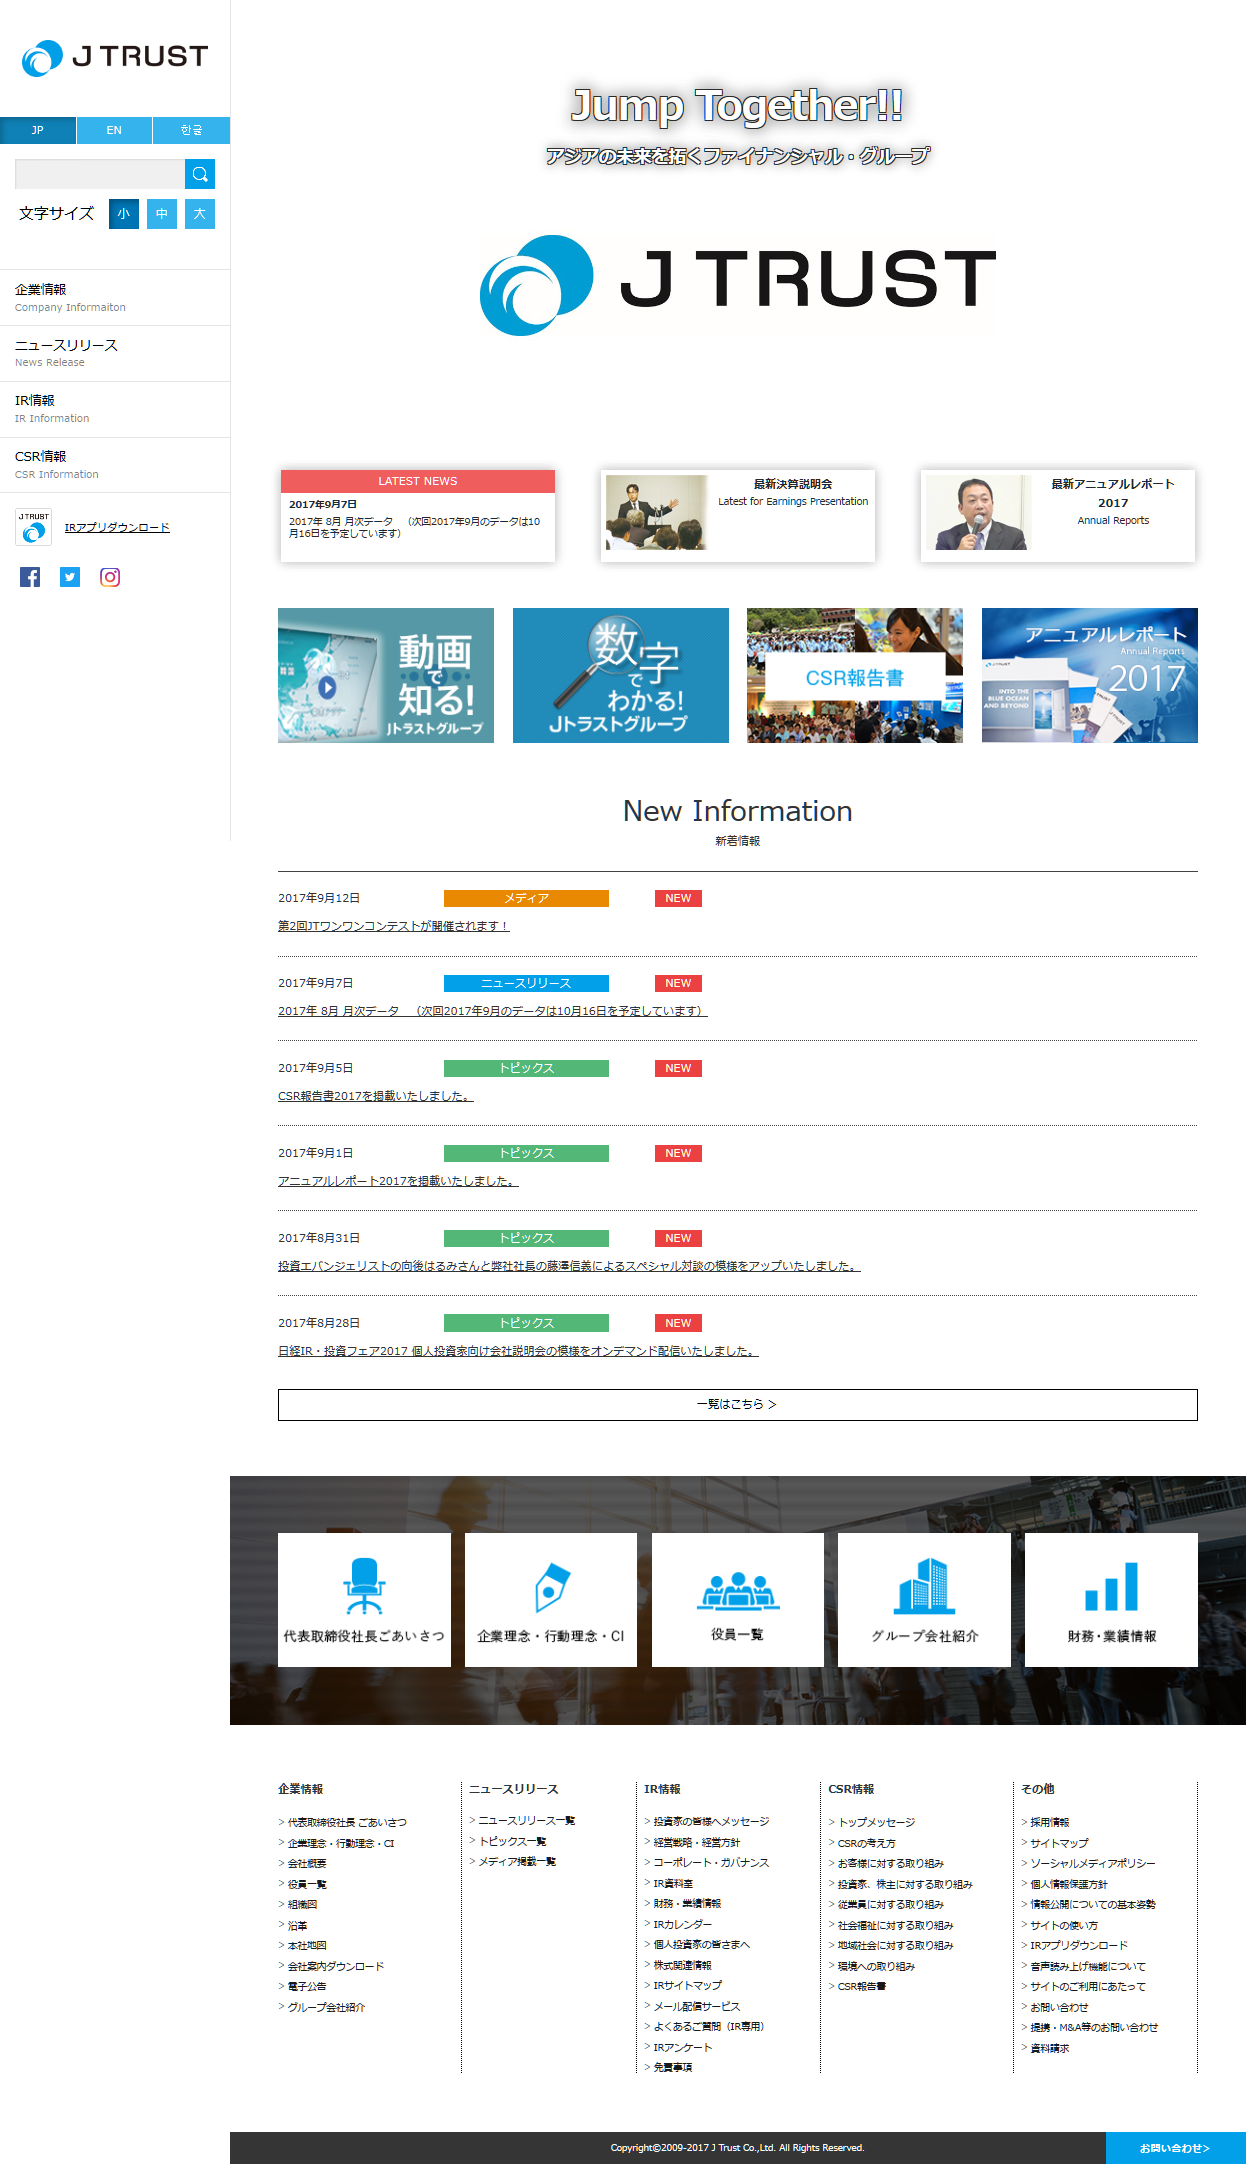
Task: Open footer link IRカレンダー
Action: click(x=683, y=1924)
